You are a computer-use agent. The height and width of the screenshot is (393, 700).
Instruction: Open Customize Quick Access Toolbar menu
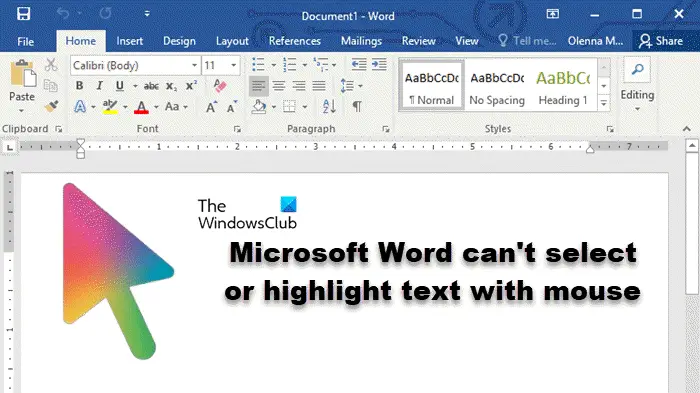147,14
